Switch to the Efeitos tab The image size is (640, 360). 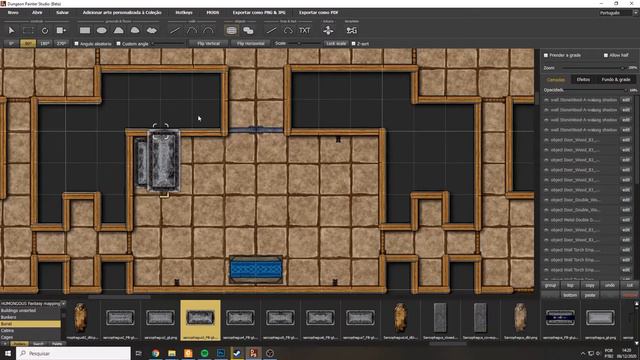click(x=583, y=80)
